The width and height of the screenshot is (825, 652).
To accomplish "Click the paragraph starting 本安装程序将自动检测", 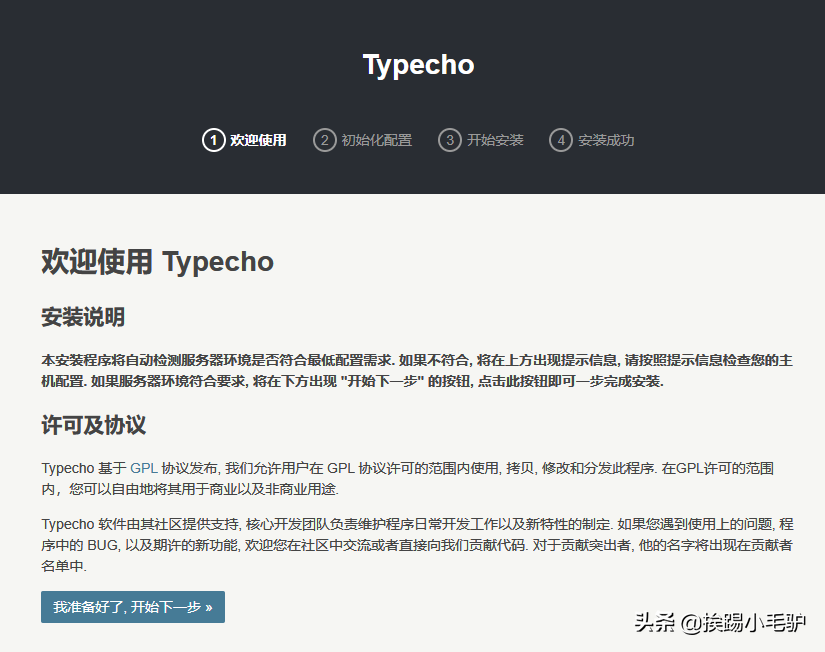I will click(x=417, y=370).
